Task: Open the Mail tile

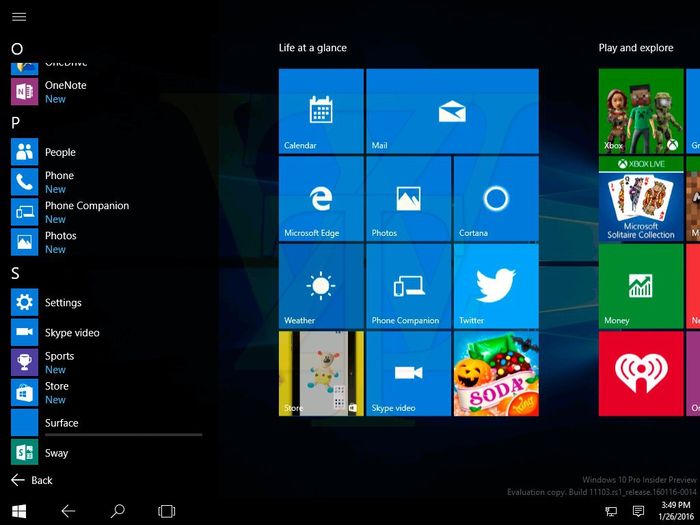Action: click(452, 111)
